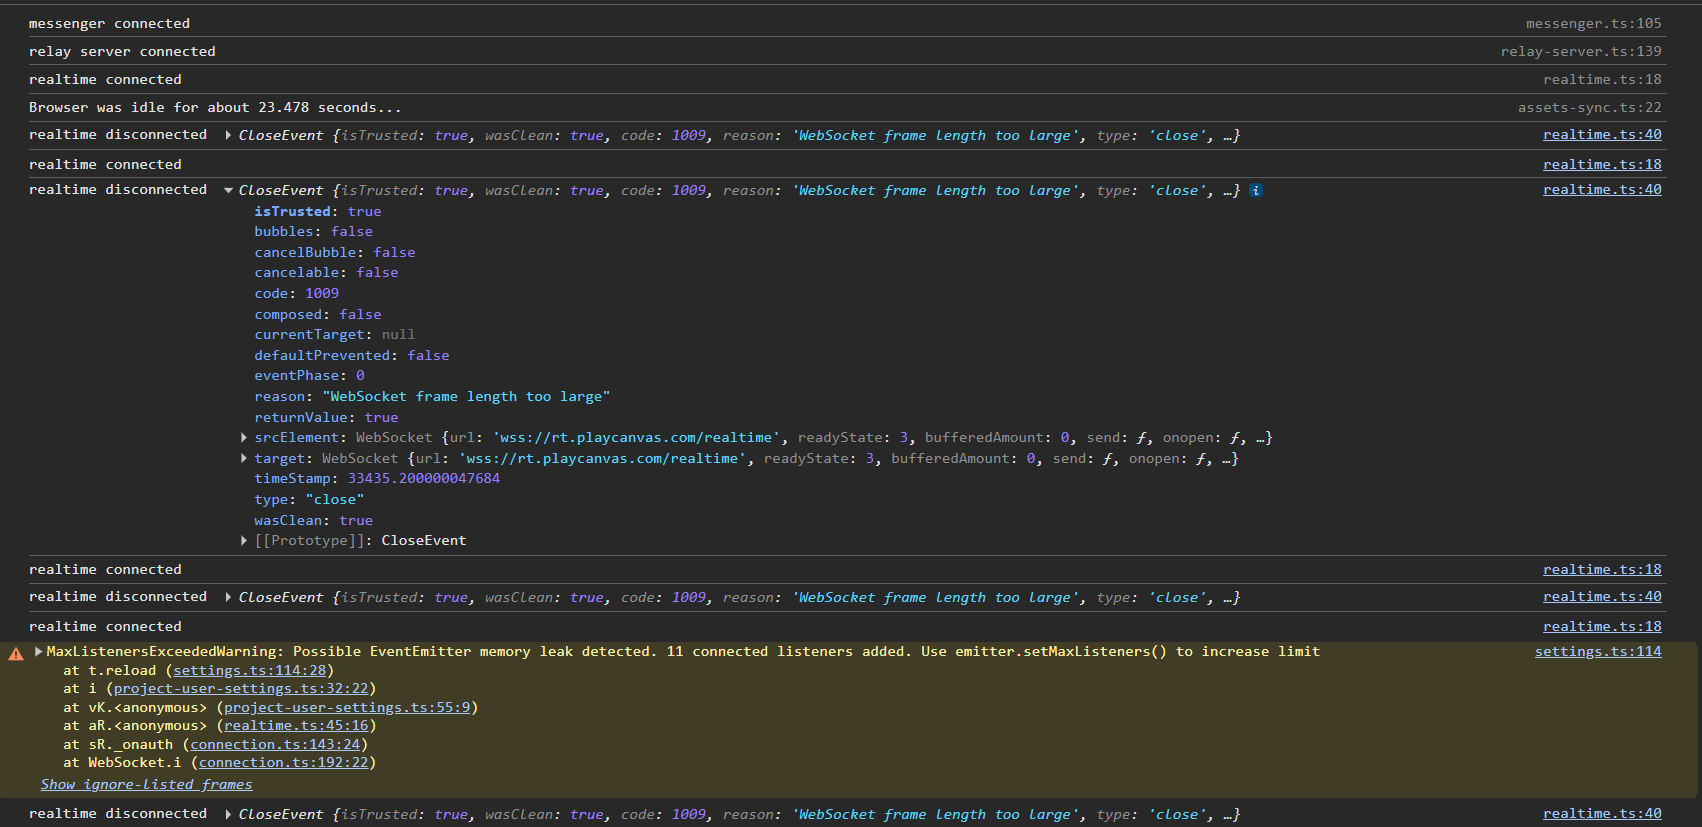
Task: Click the 'at sR._onauth' stack trace line
Action: 216,744
